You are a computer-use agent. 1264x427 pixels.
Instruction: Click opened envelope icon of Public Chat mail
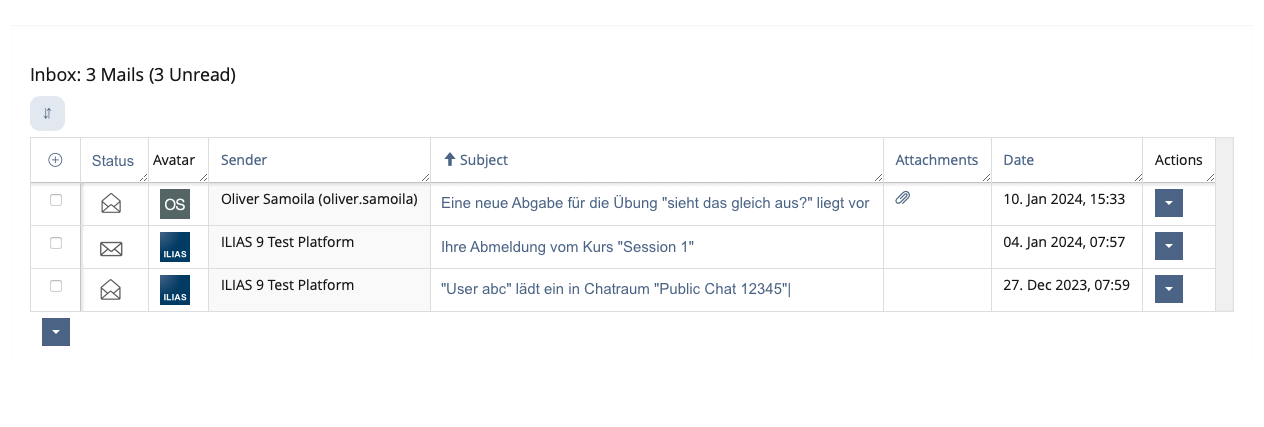click(x=111, y=290)
